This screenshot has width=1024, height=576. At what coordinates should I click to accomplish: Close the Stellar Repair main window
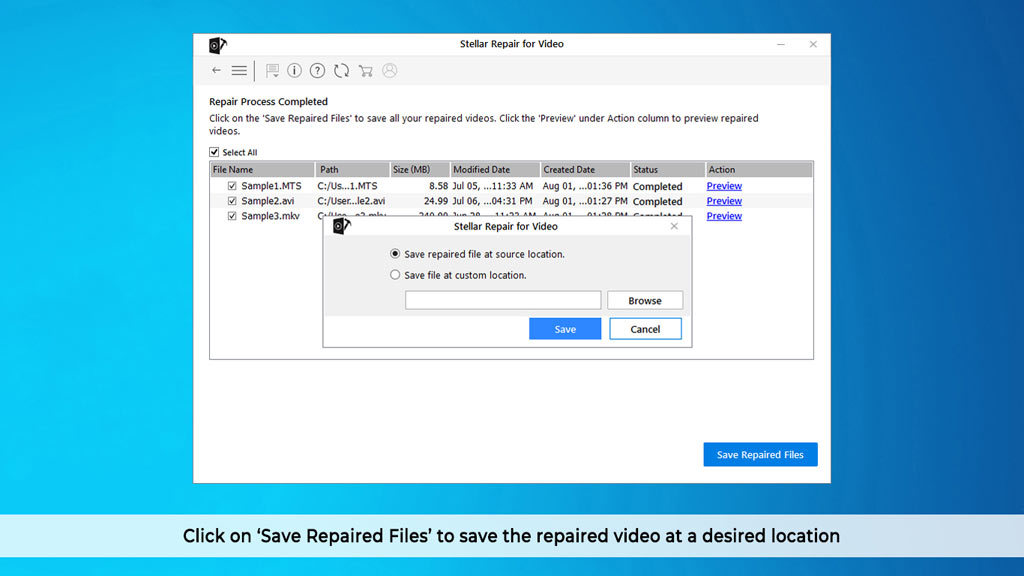(813, 44)
